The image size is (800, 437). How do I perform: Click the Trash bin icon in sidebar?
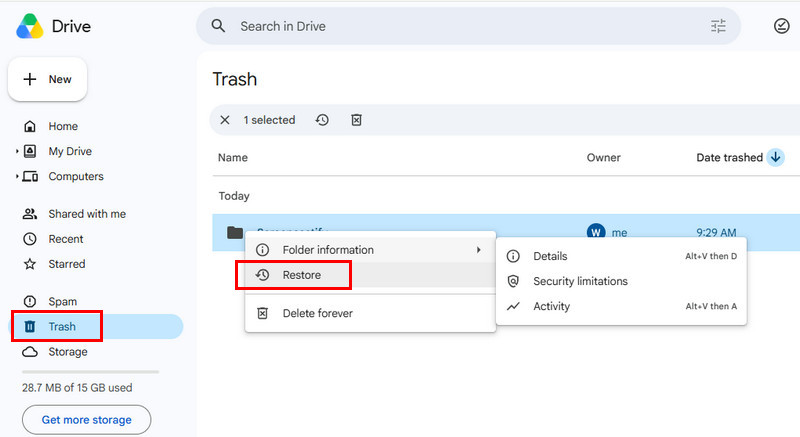click(30, 326)
